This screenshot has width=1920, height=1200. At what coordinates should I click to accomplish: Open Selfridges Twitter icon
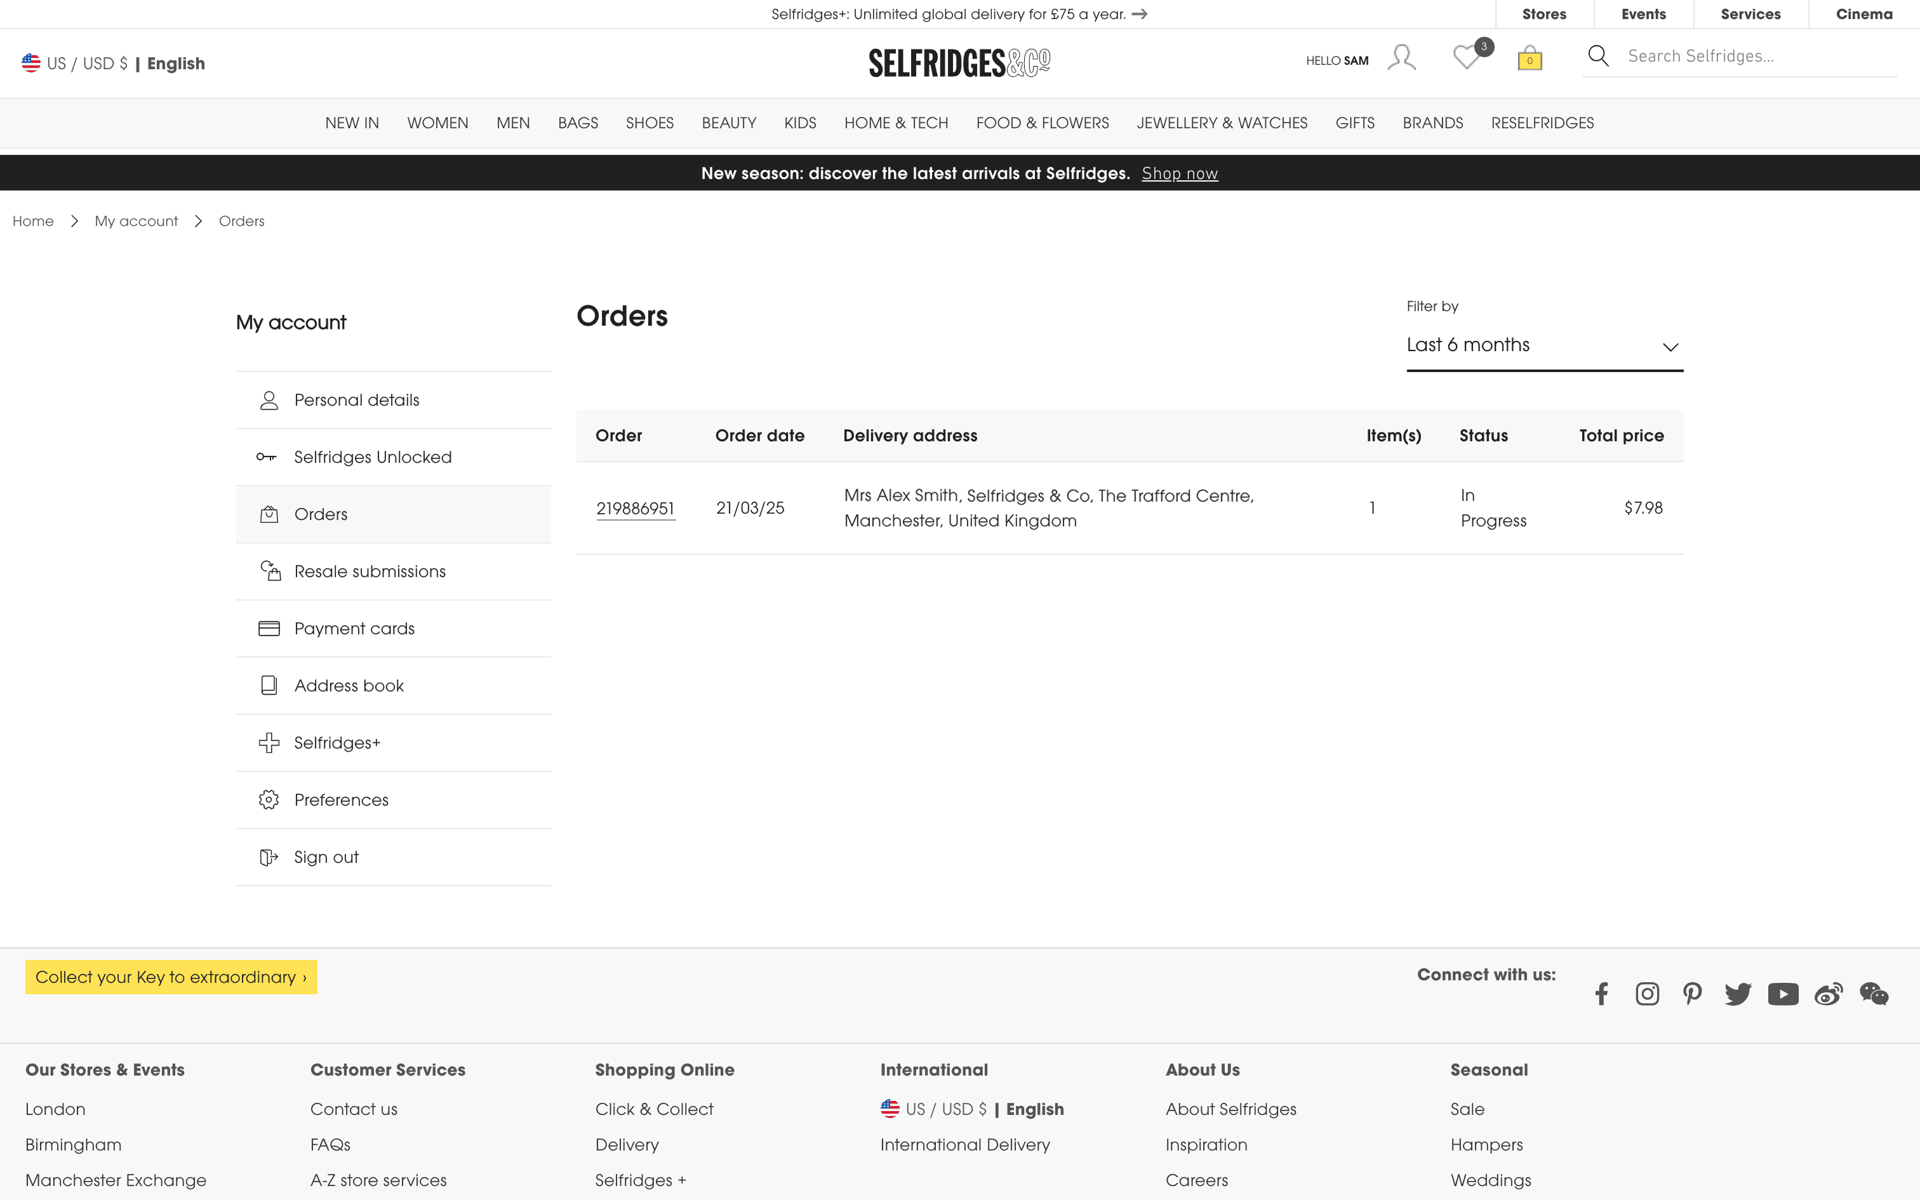[1738, 993]
